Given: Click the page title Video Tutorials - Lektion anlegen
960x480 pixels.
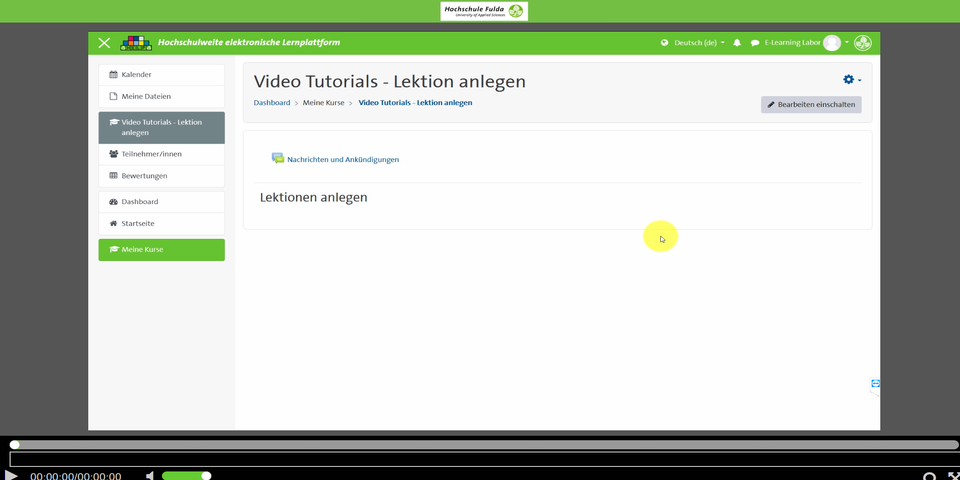Looking at the screenshot, I should tap(389, 82).
